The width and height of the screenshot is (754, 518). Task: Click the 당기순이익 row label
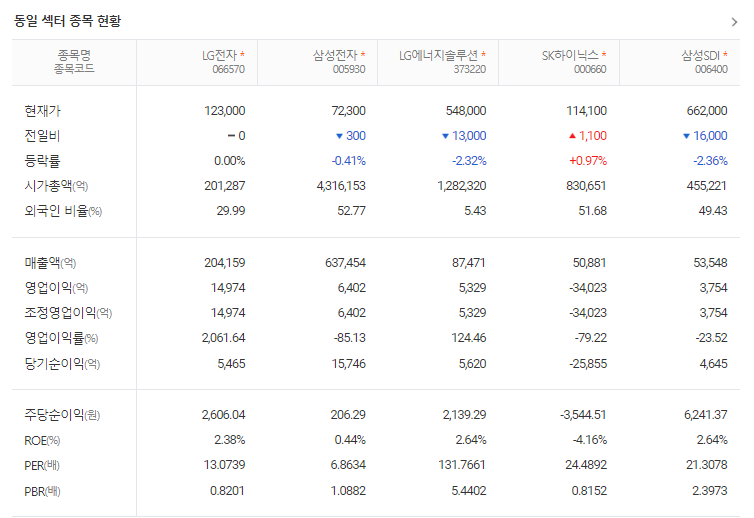tap(62, 364)
